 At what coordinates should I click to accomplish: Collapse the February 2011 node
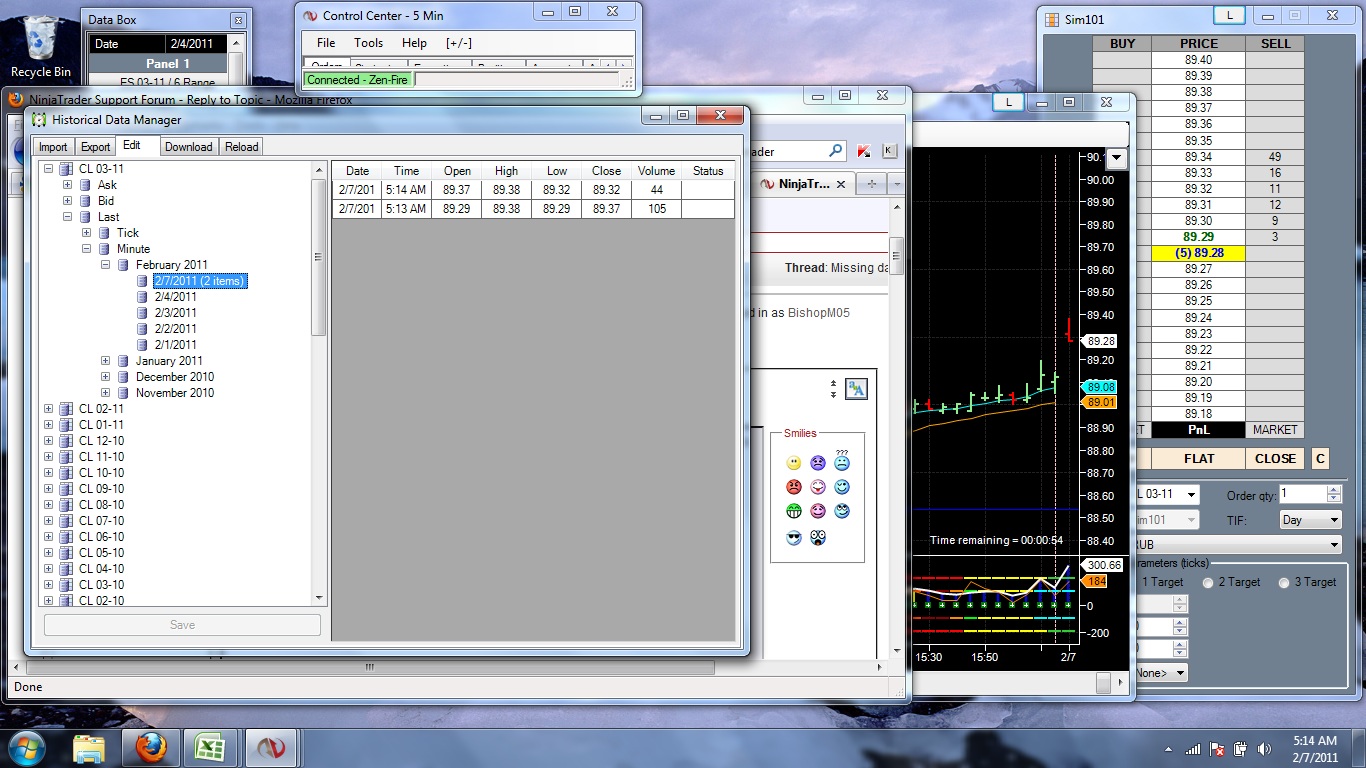click(x=106, y=265)
